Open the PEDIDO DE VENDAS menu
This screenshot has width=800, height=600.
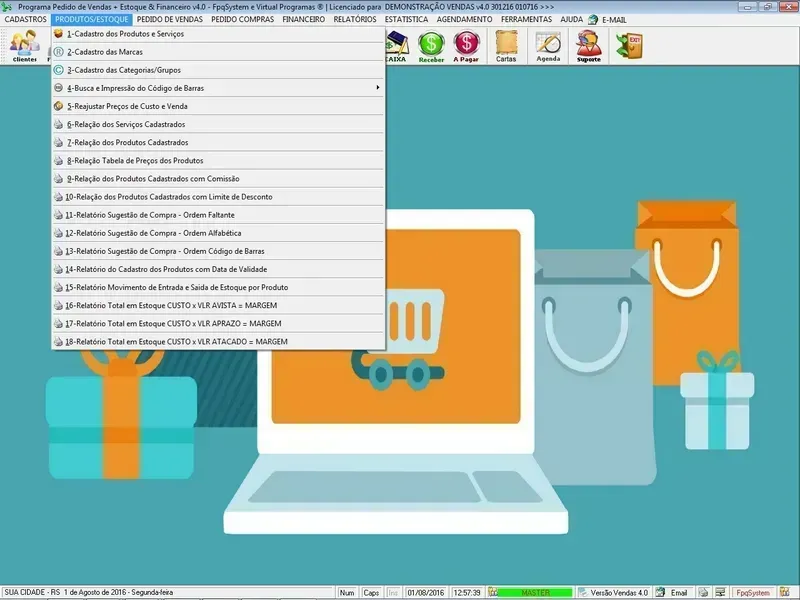169,19
